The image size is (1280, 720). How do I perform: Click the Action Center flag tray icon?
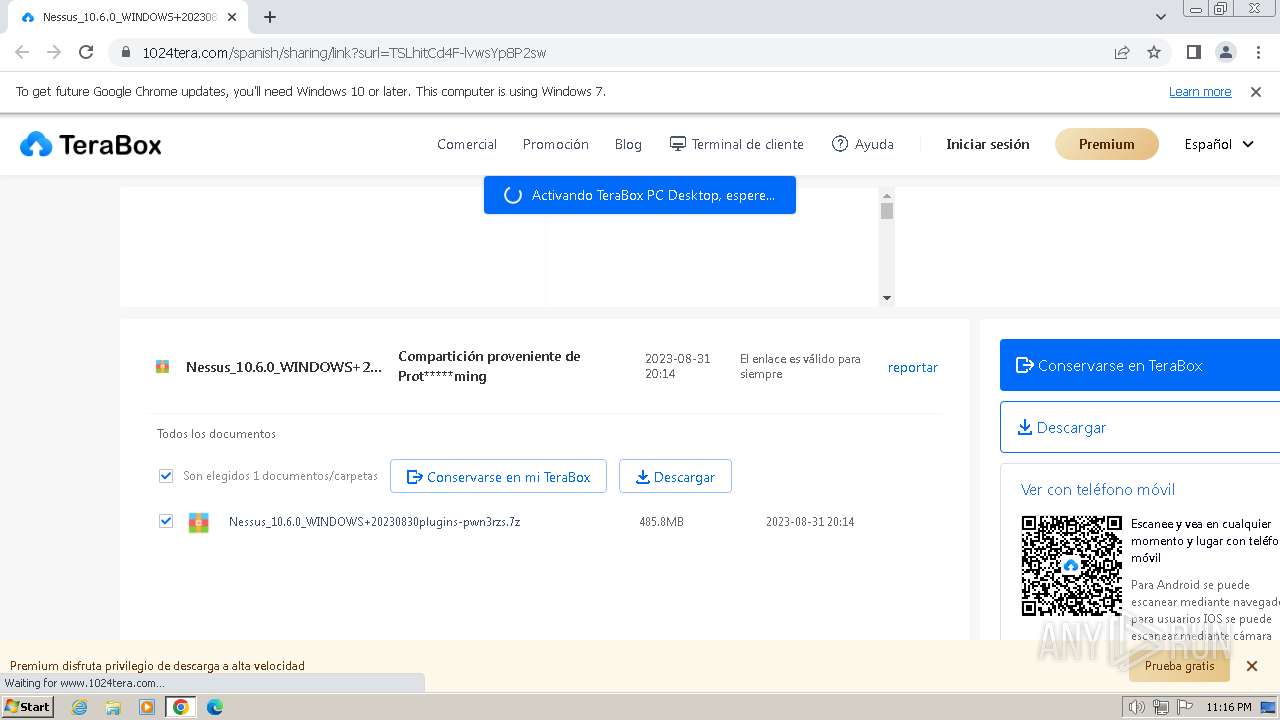(1185, 707)
